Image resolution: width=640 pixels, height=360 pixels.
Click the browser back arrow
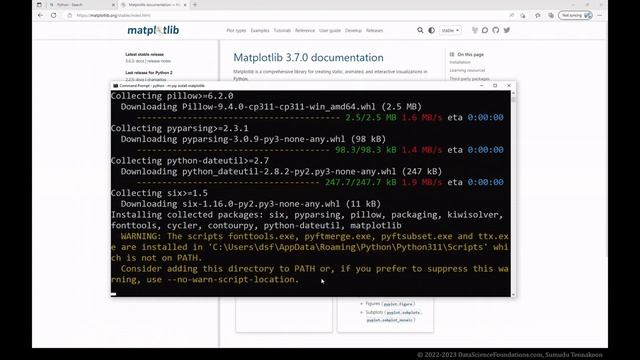[40, 15]
